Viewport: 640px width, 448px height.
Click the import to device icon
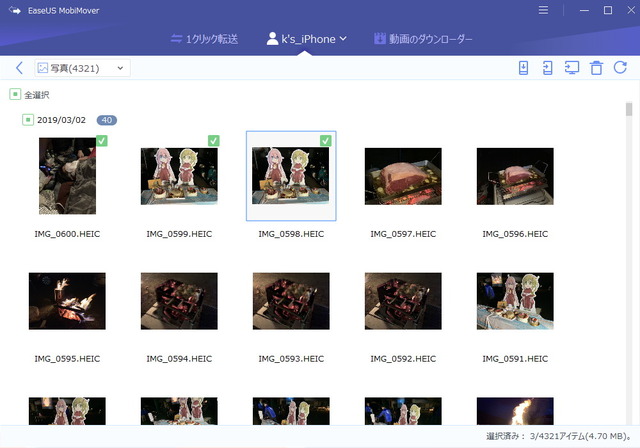coord(523,68)
